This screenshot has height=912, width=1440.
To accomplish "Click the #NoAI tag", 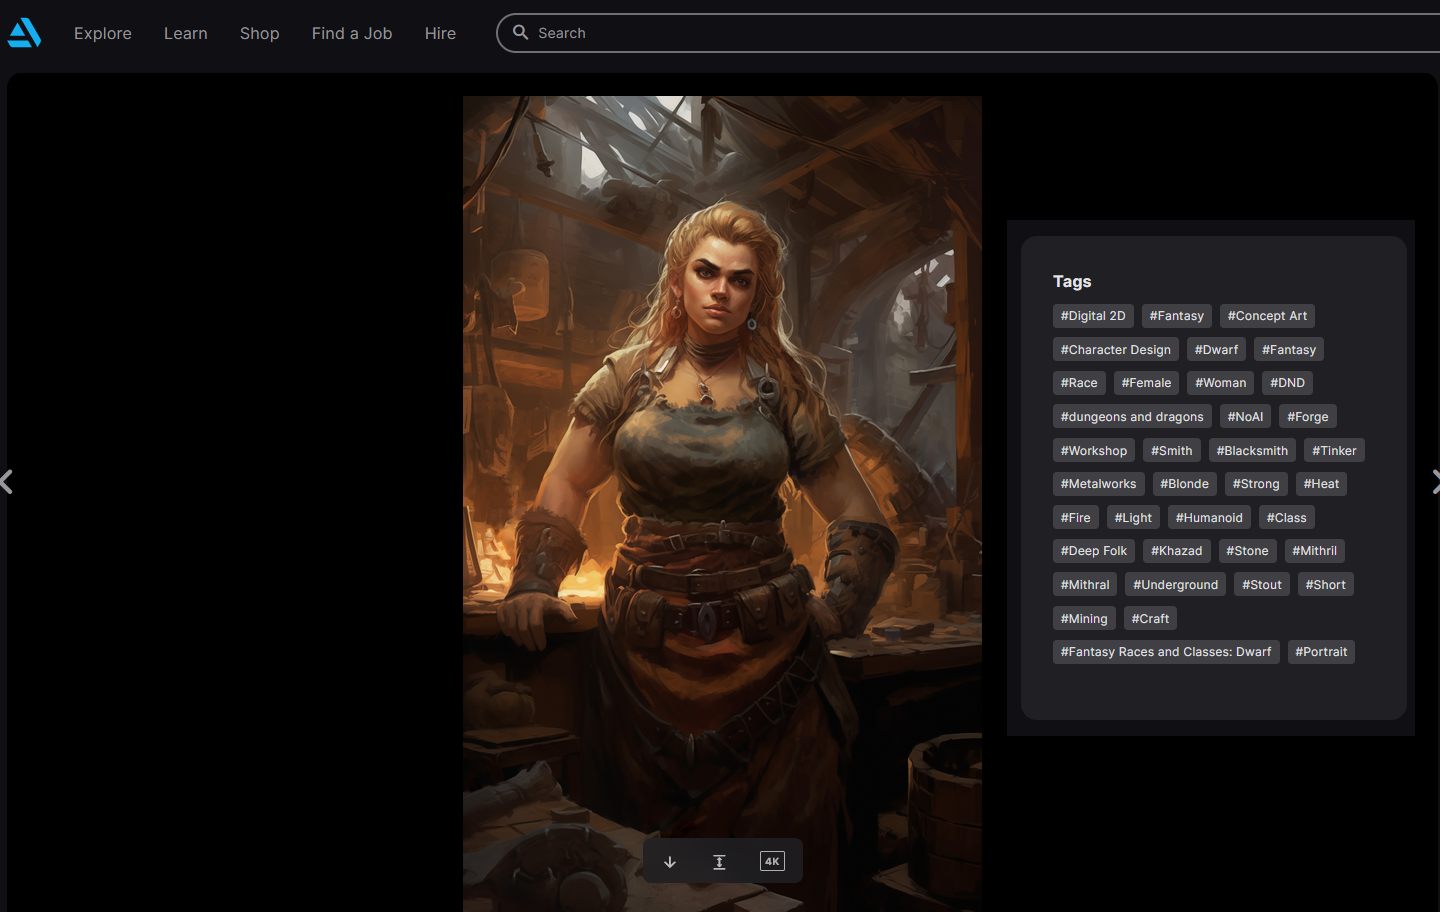I will pyautogui.click(x=1245, y=417).
